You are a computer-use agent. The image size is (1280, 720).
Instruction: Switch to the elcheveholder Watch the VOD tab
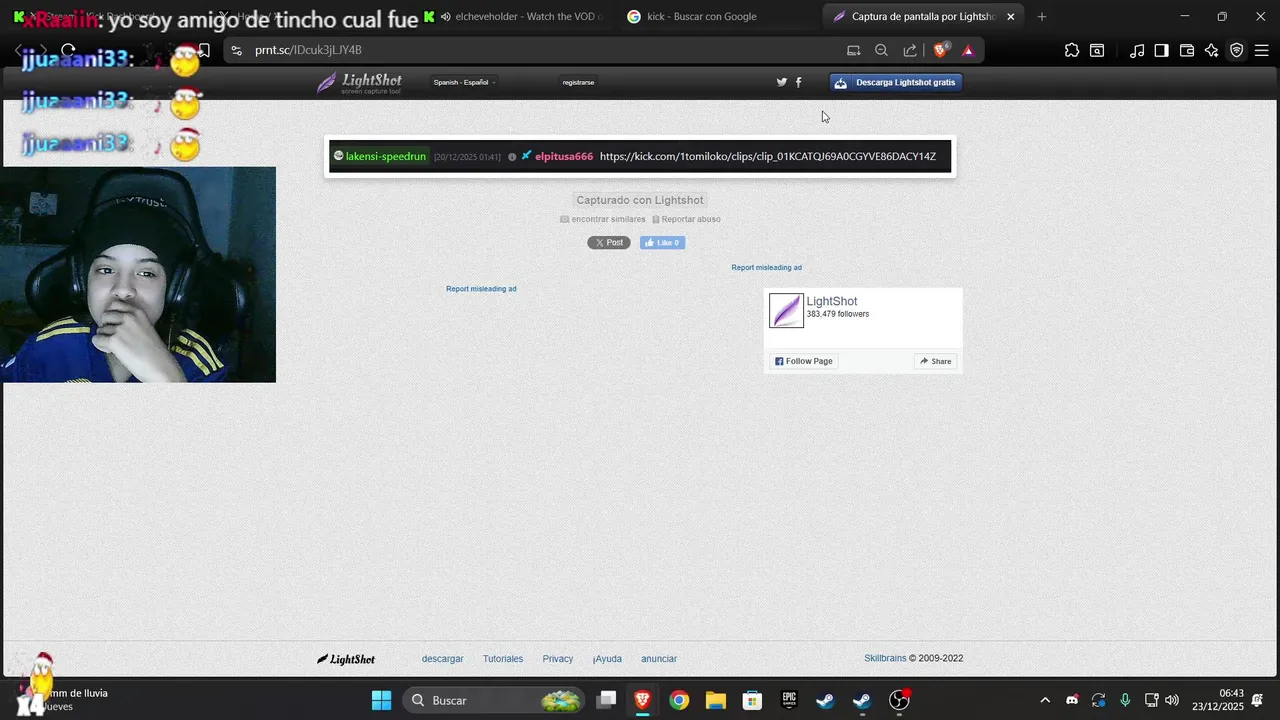pyautogui.click(x=520, y=16)
